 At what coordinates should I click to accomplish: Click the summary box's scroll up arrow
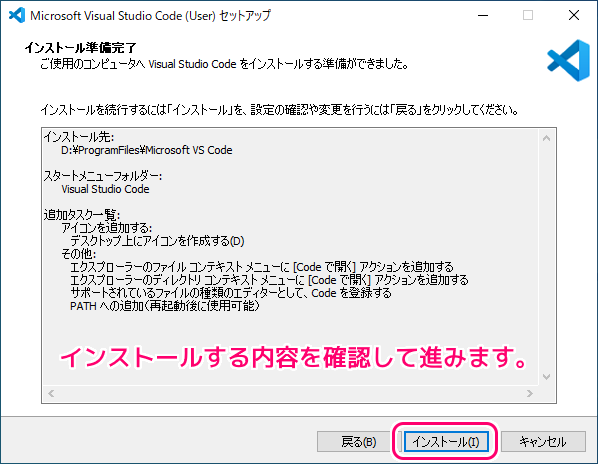coord(547,138)
